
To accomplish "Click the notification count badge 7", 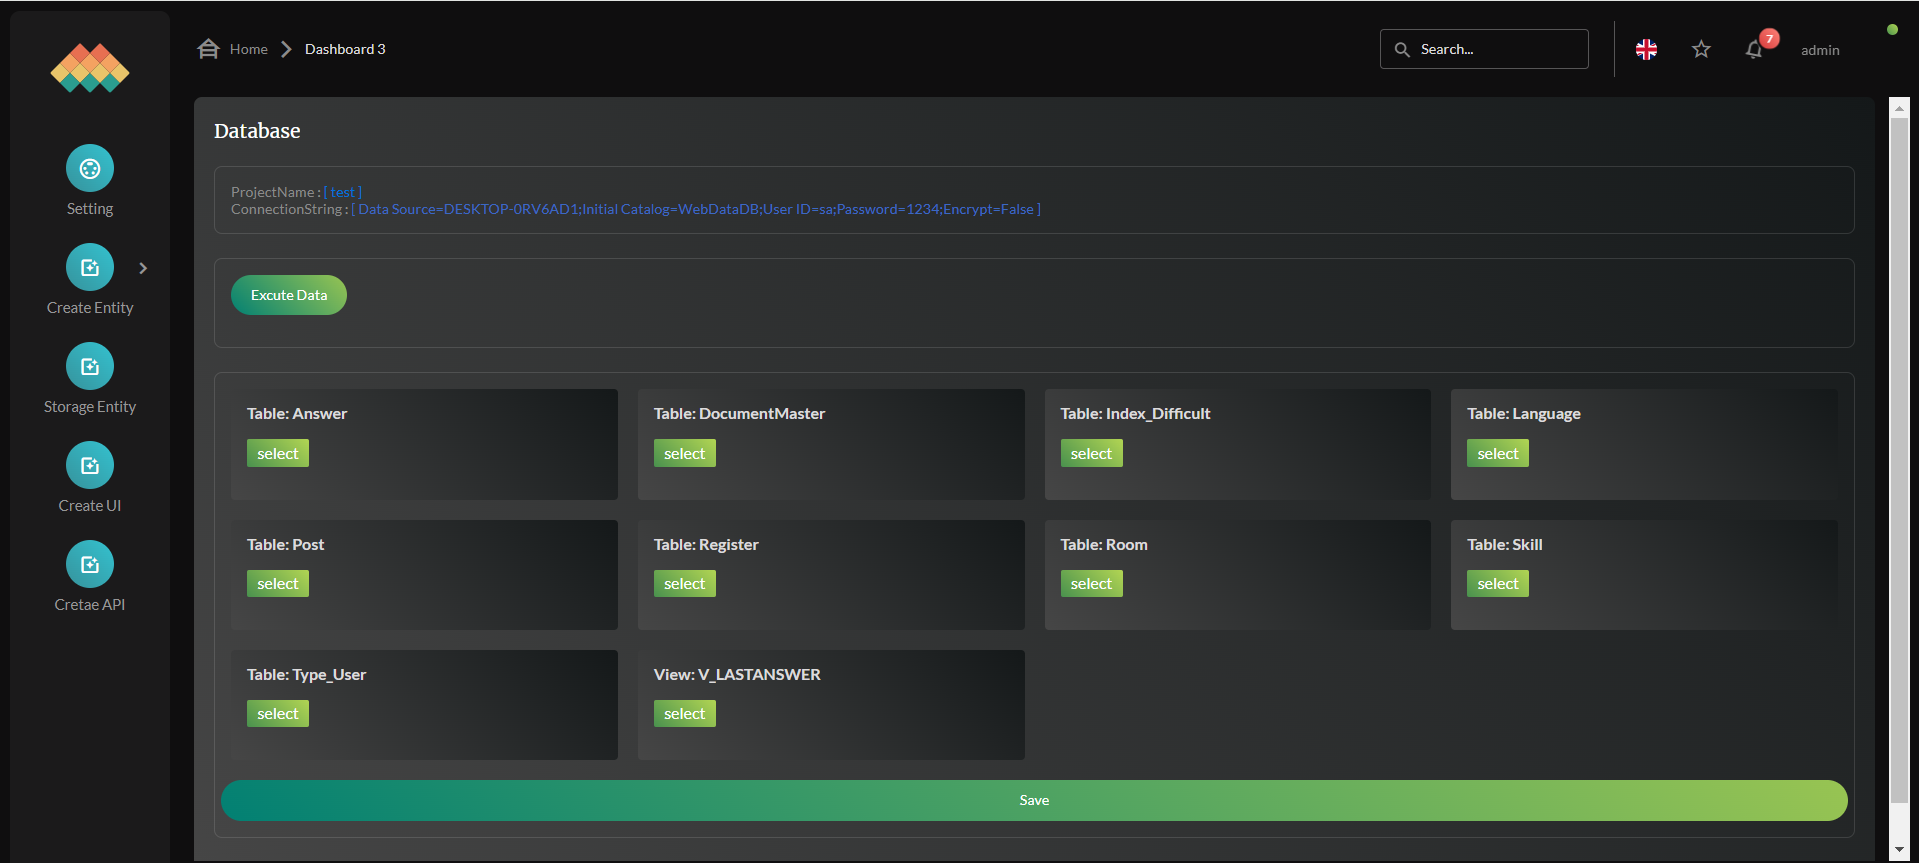I will click(x=1769, y=39).
